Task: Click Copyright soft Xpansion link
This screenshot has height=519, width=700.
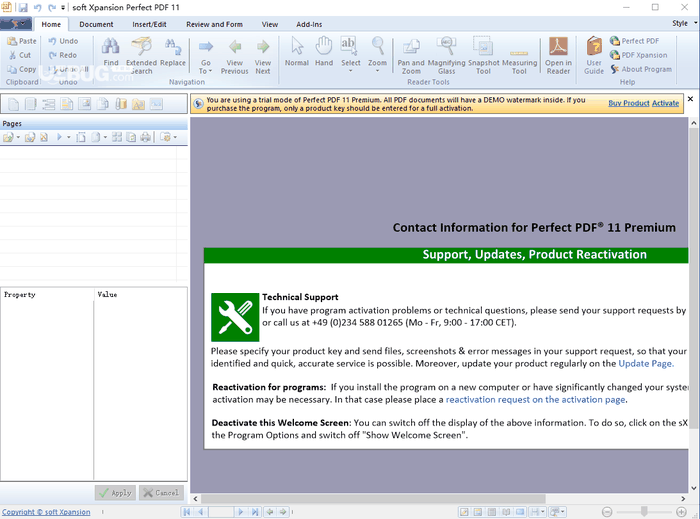Action: pyautogui.click(x=46, y=512)
